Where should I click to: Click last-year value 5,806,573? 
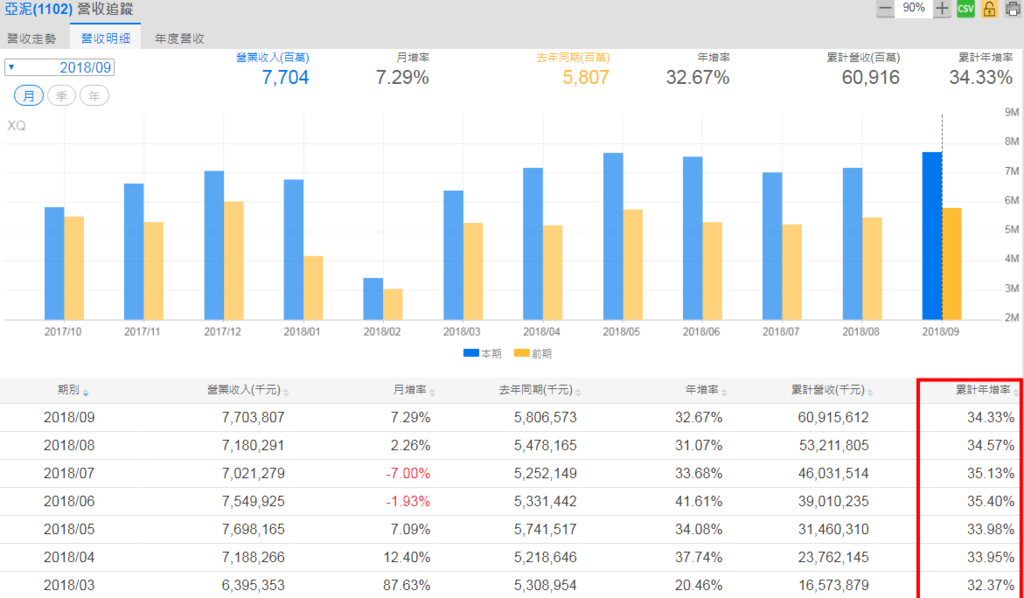click(x=545, y=417)
